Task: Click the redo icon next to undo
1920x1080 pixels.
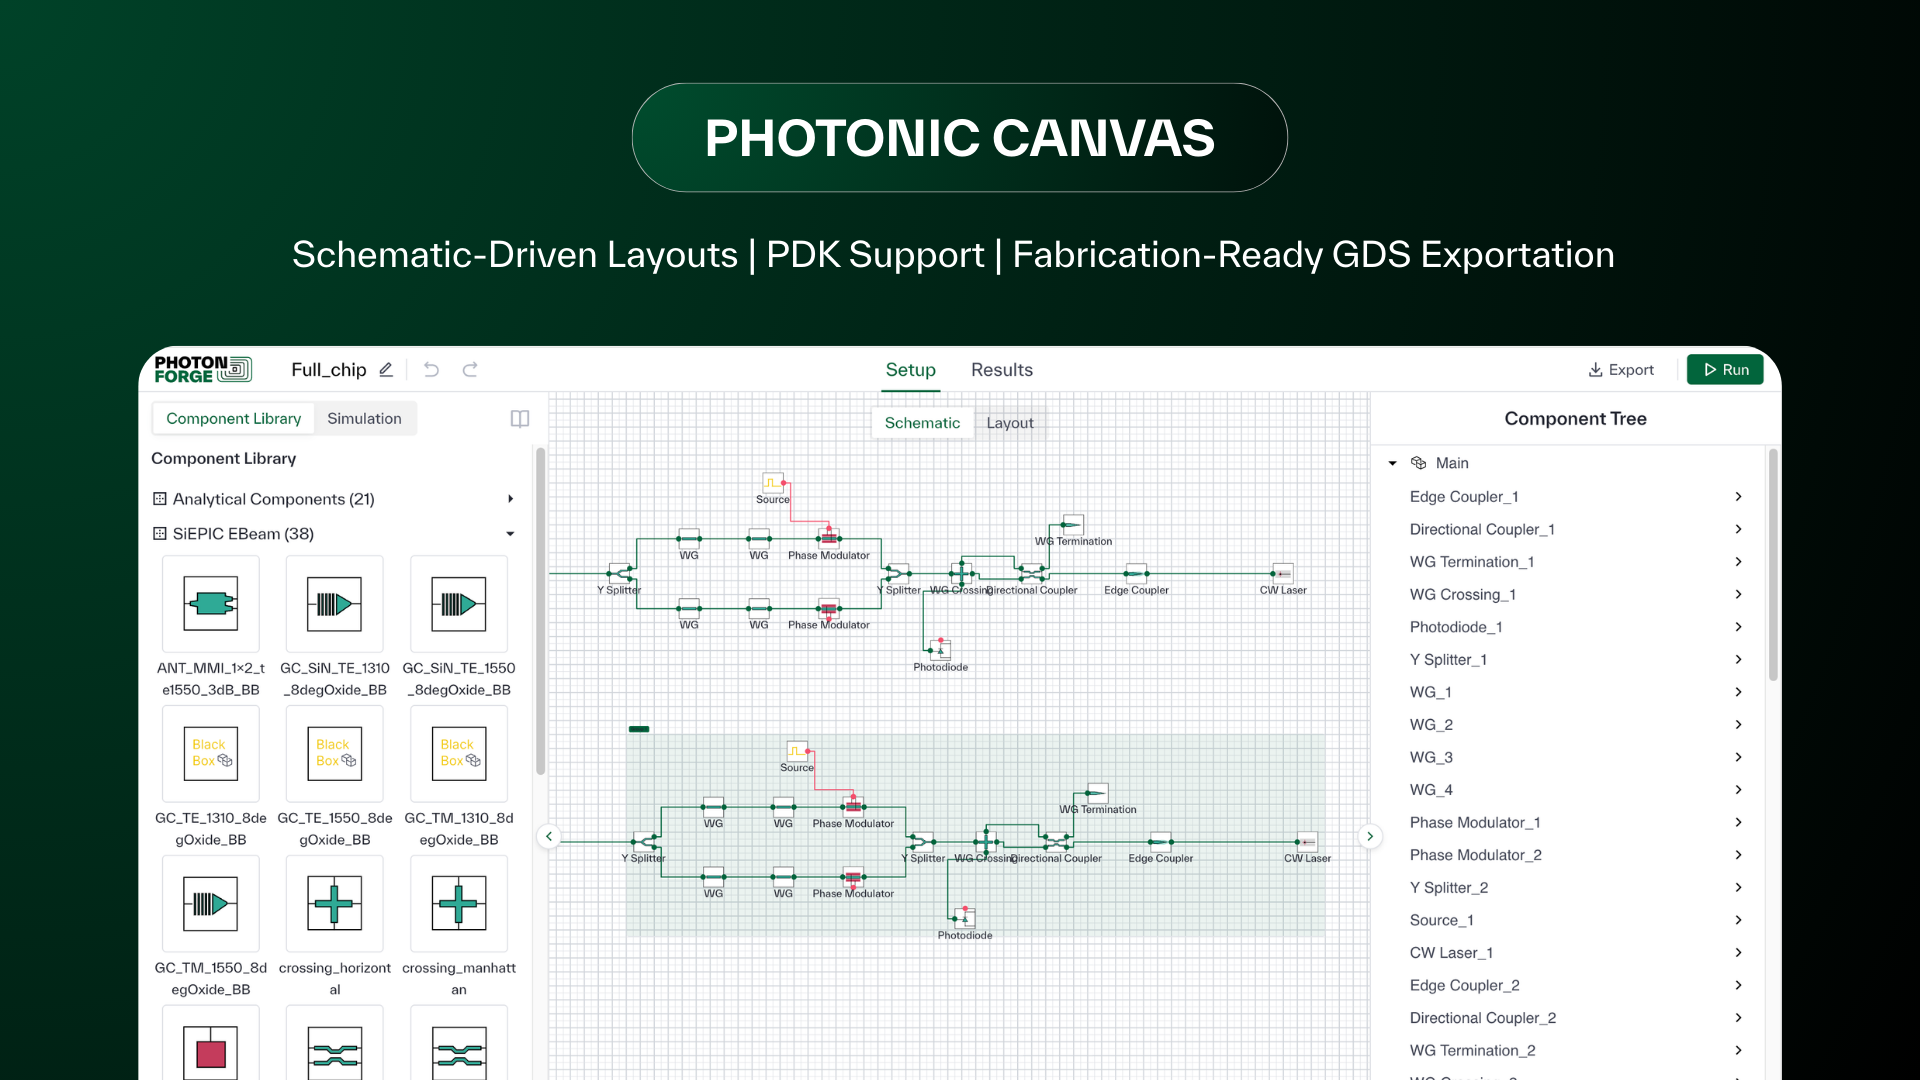Action: [470, 369]
